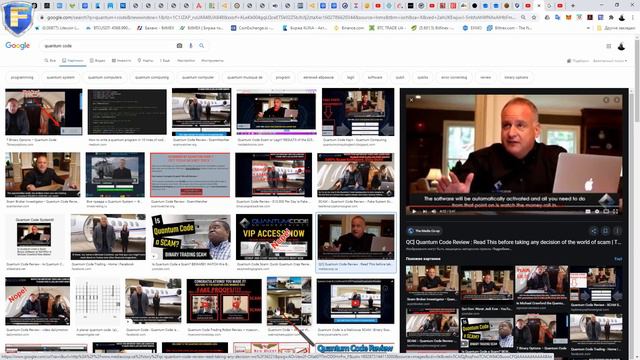The height and width of the screenshot is (360, 640).
Task: Click the browser address bar URL
Action: [281, 18]
